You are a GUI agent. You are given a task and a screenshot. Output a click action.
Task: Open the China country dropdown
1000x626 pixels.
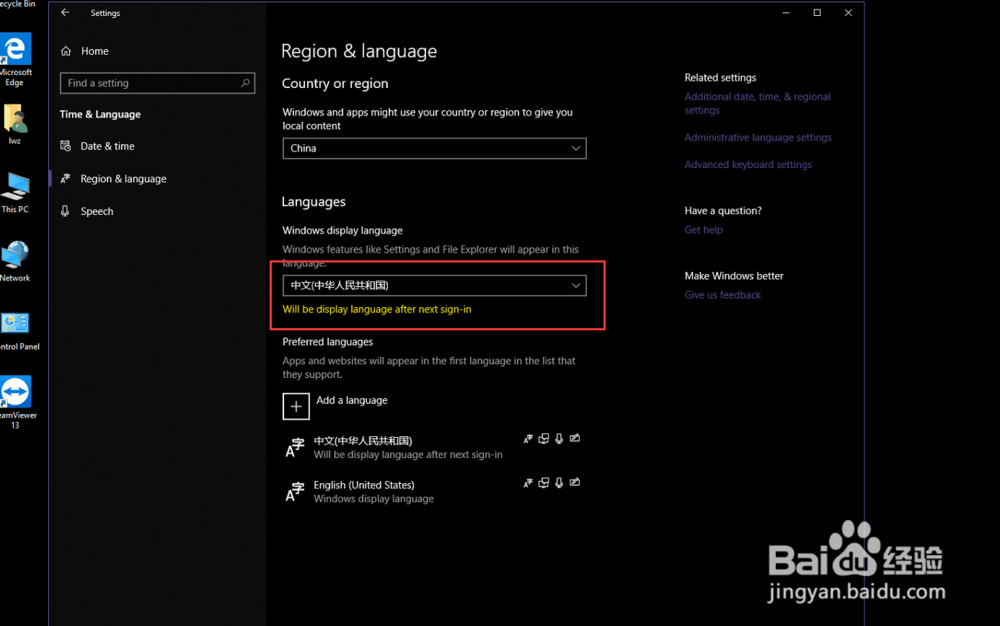click(434, 148)
